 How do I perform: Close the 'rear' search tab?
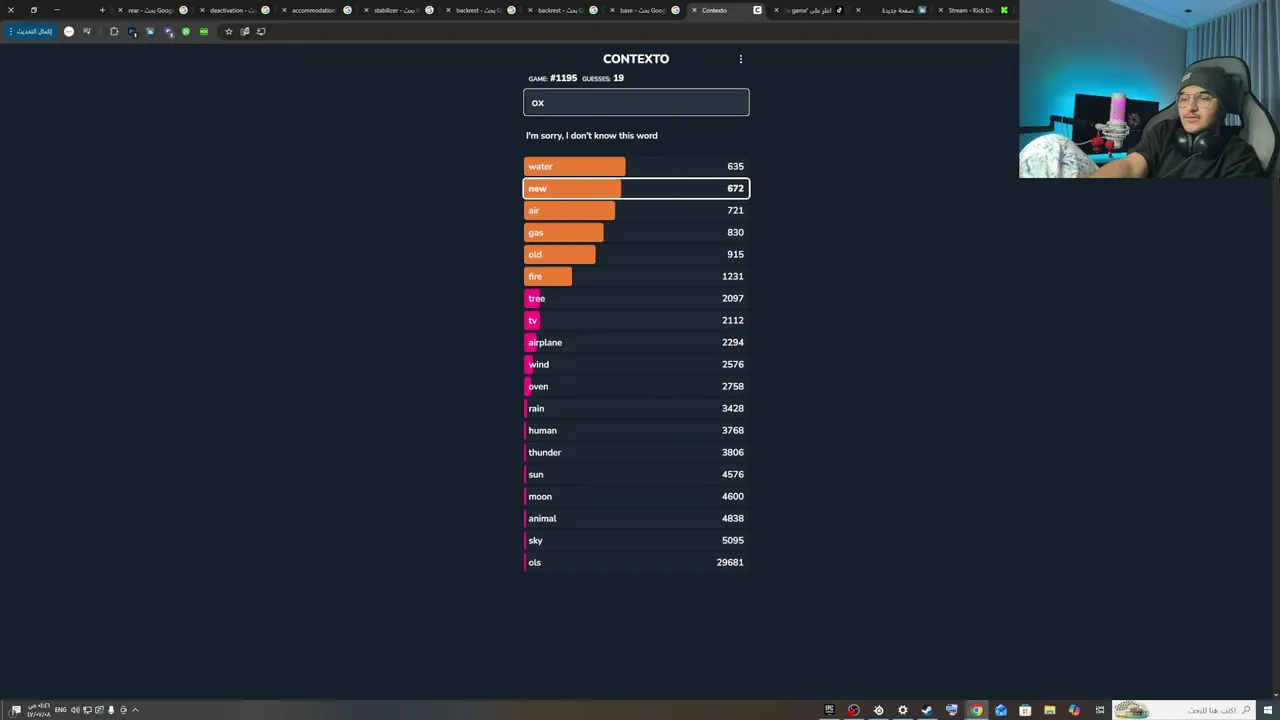(120, 10)
